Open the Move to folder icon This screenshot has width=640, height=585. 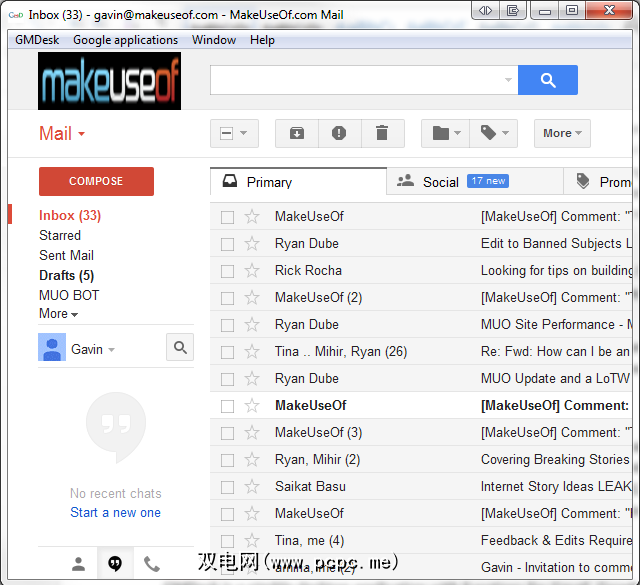(x=445, y=133)
